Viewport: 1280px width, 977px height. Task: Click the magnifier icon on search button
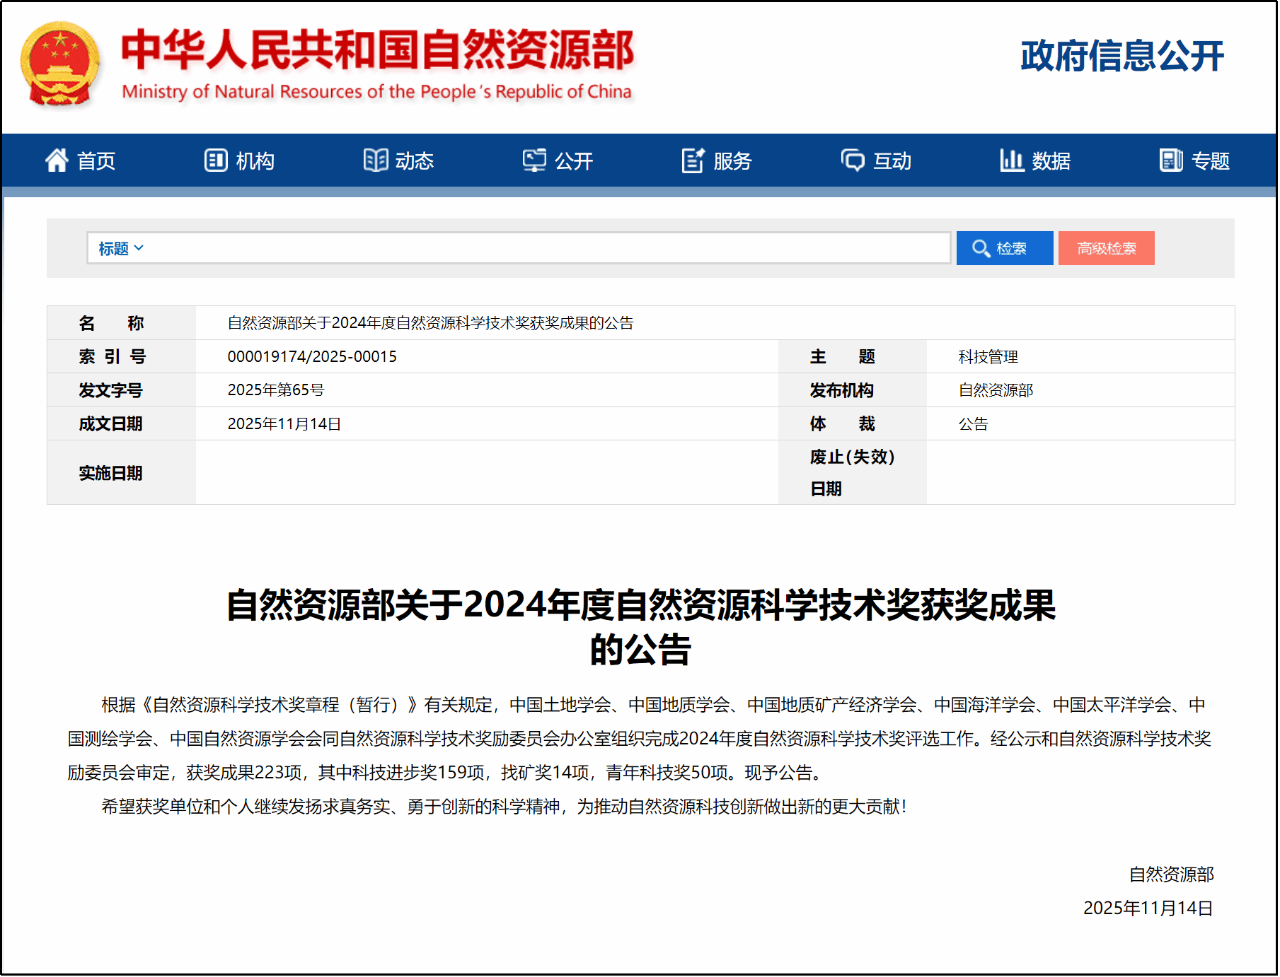pos(981,248)
